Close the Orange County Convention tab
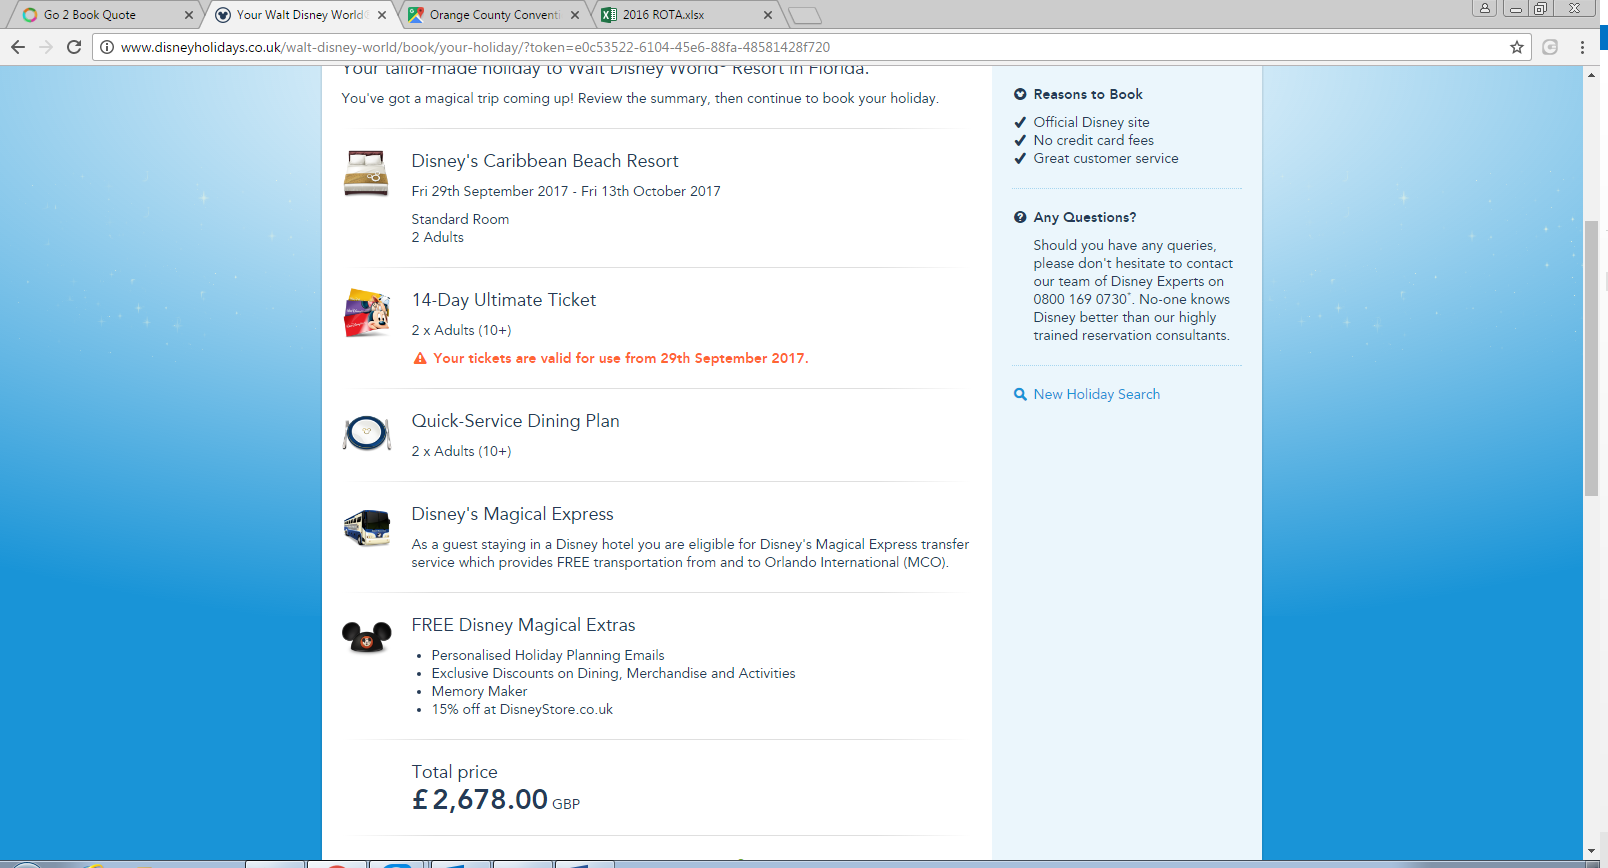Image resolution: width=1608 pixels, height=868 pixels. 575,15
